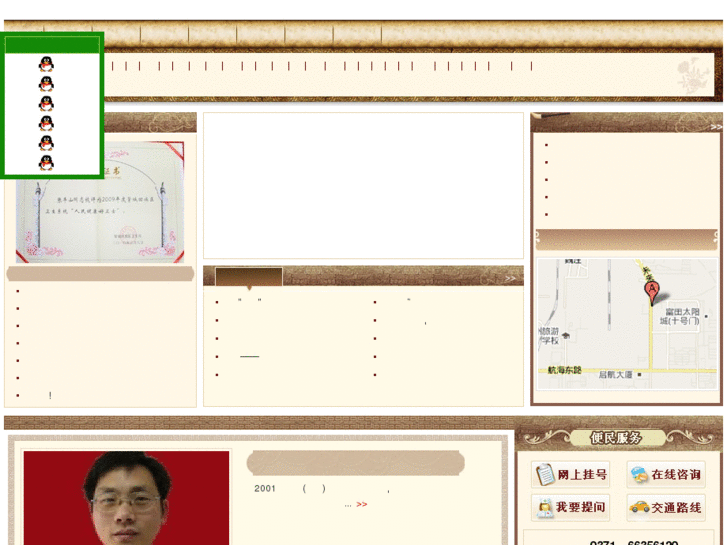This screenshot has height=545, width=727.
Task: Click the third QQ penguin icon from top
Action: tap(46, 103)
